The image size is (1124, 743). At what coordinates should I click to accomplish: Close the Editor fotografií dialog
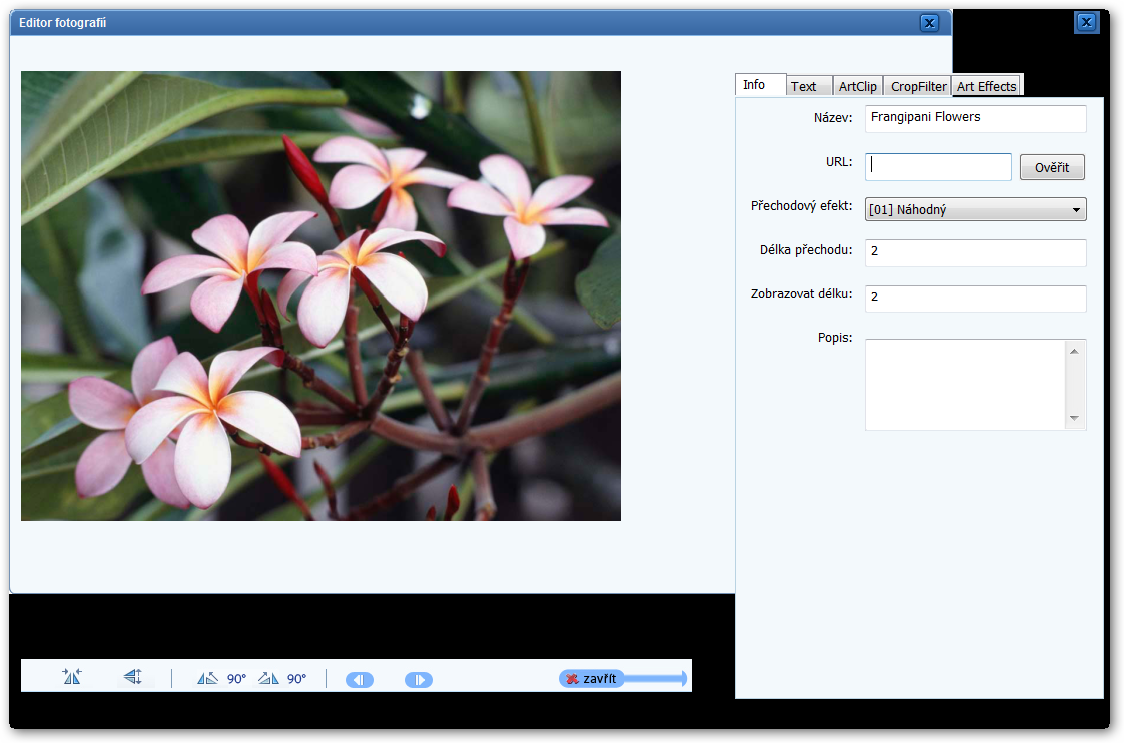(930, 23)
